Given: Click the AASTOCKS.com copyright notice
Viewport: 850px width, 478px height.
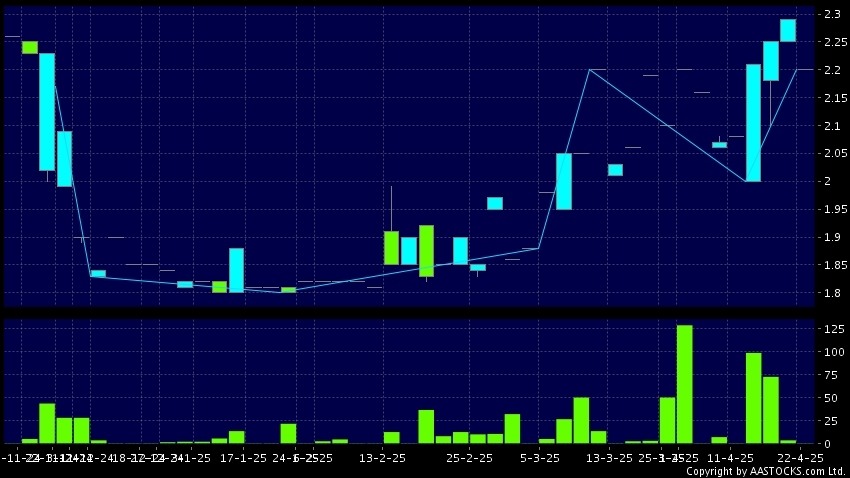Looking at the screenshot, I should pos(766,471).
